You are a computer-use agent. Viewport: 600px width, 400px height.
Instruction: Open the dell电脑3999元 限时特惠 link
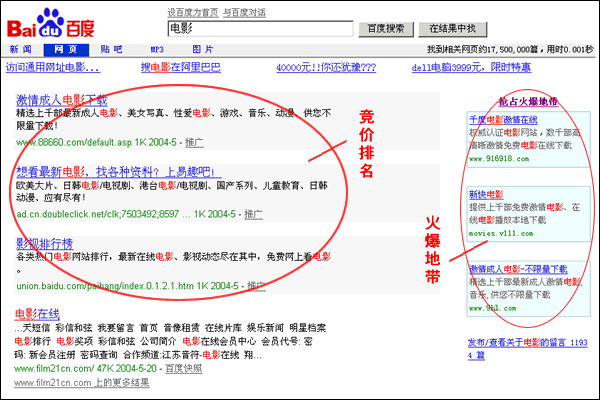point(471,68)
